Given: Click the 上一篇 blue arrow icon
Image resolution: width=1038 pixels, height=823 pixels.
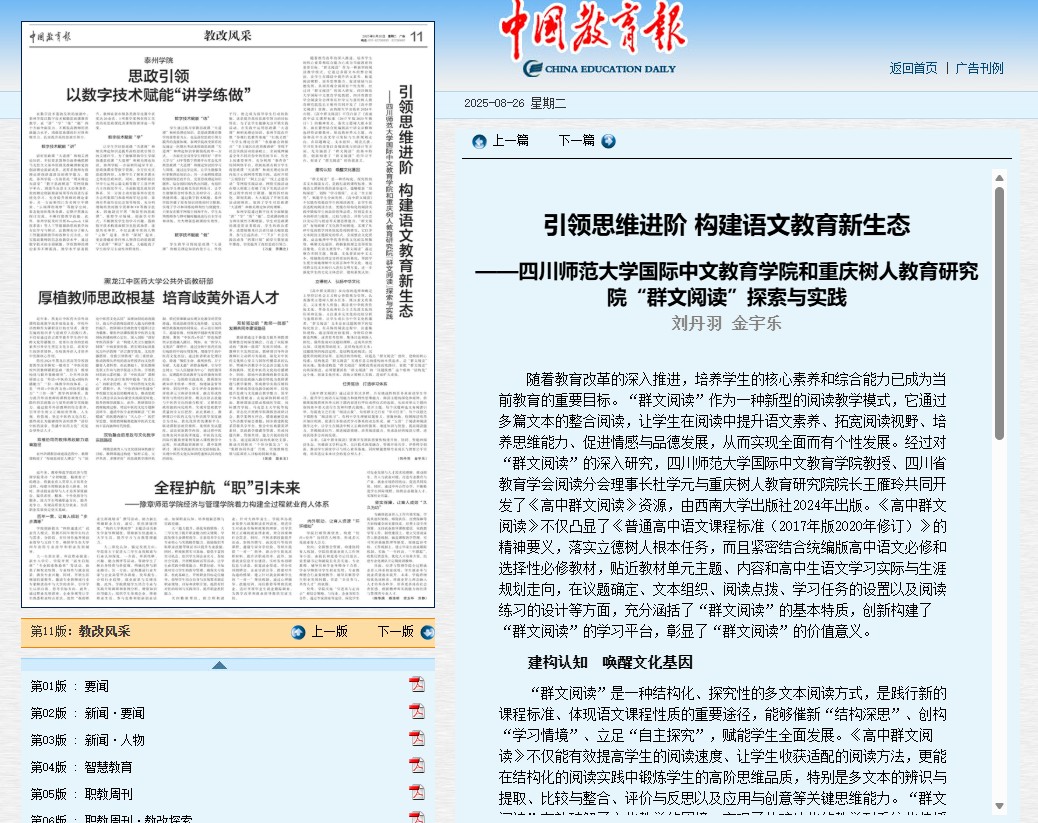Looking at the screenshot, I should [480, 141].
